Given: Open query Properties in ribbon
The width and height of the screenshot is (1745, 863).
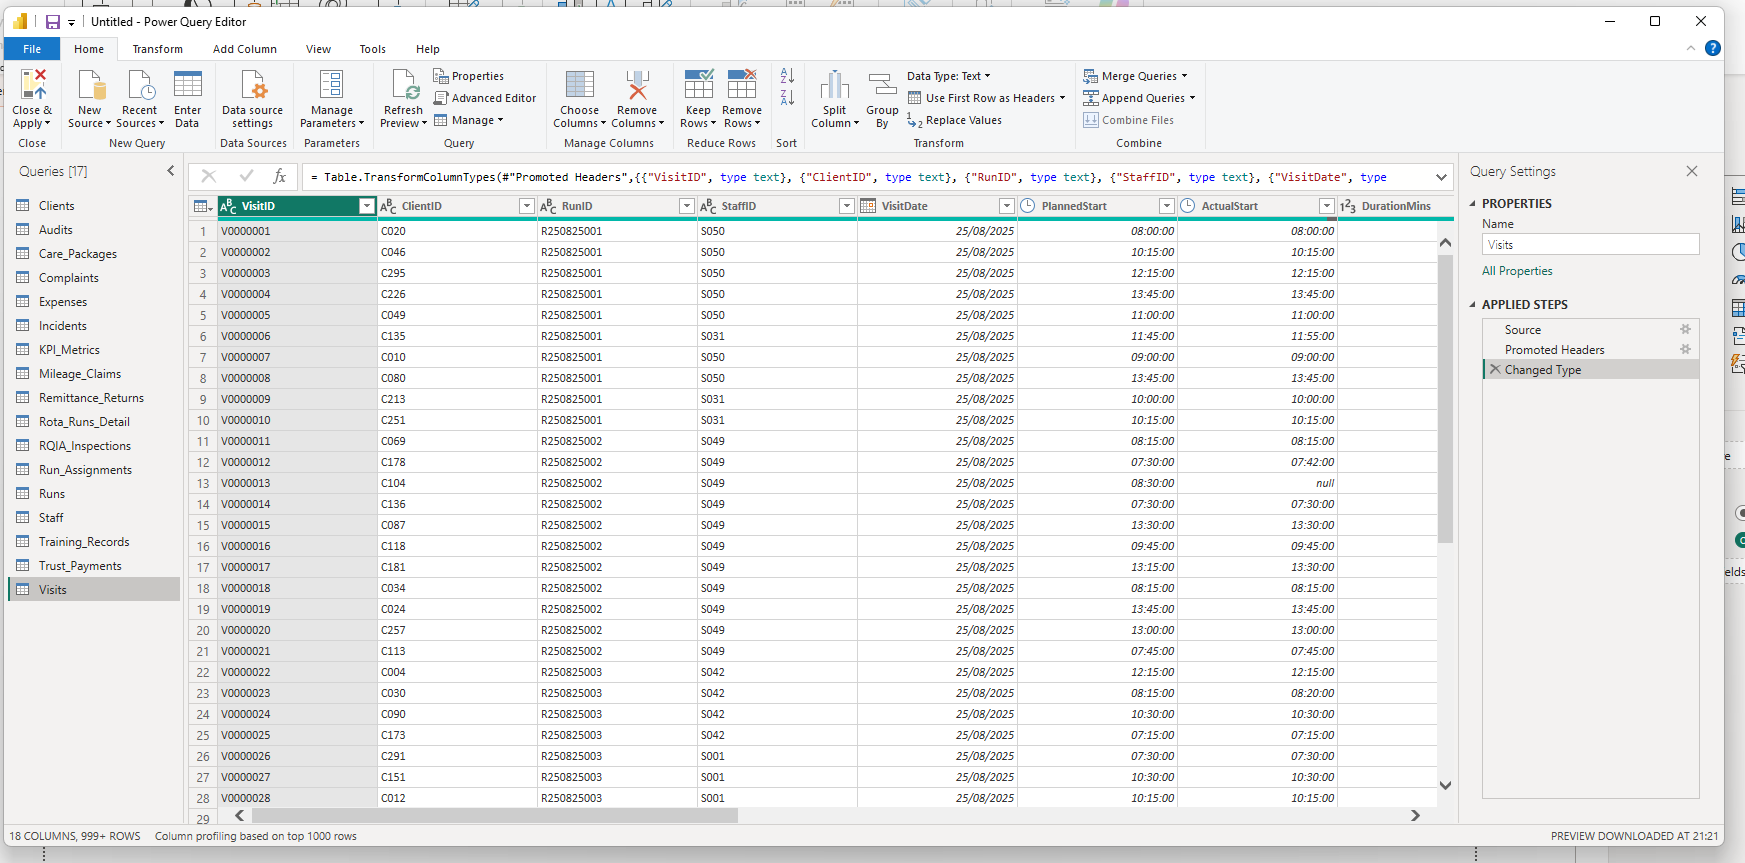Looking at the screenshot, I should pos(468,76).
